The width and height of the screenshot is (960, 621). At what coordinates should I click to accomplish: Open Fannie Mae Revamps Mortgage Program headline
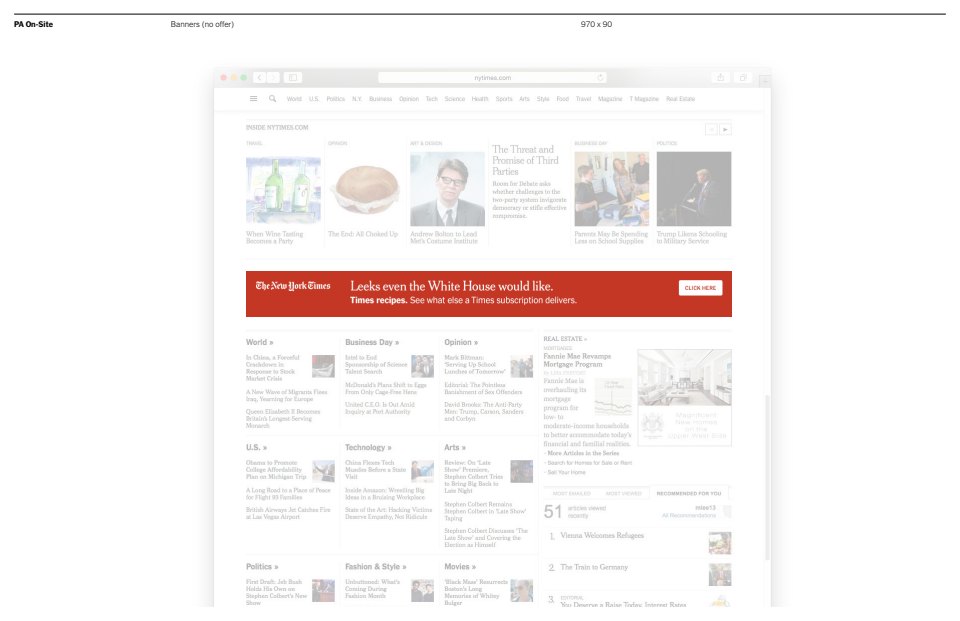[577, 360]
